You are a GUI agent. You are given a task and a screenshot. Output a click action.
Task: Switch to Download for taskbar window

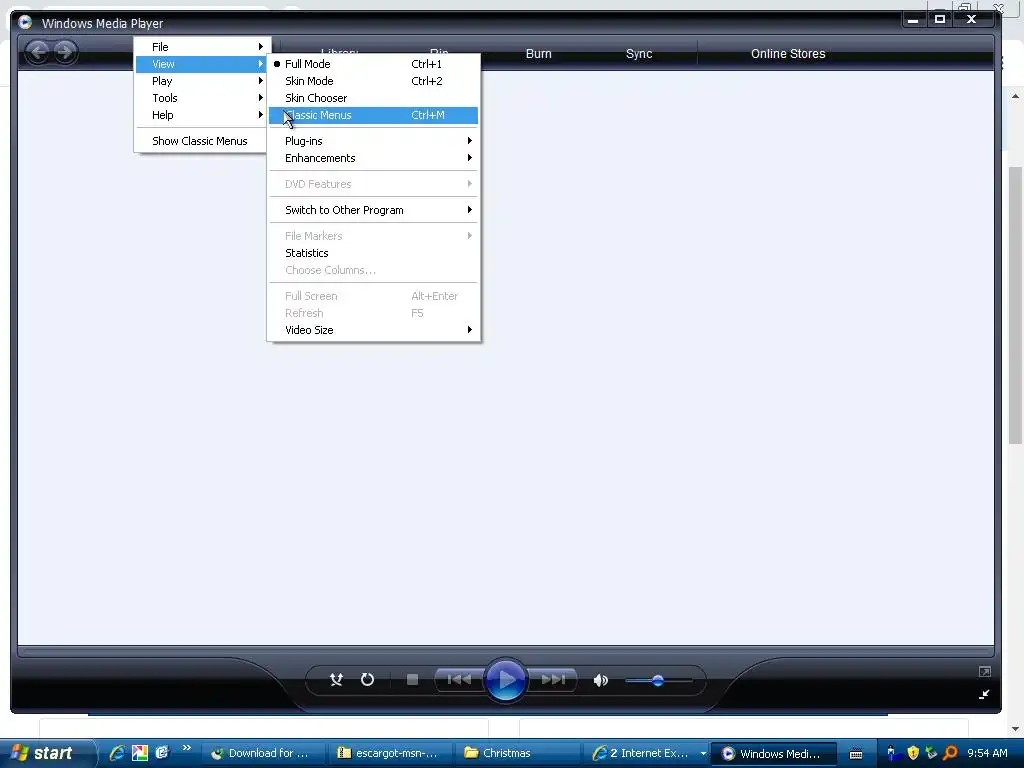pyautogui.click(x=261, y=754)
